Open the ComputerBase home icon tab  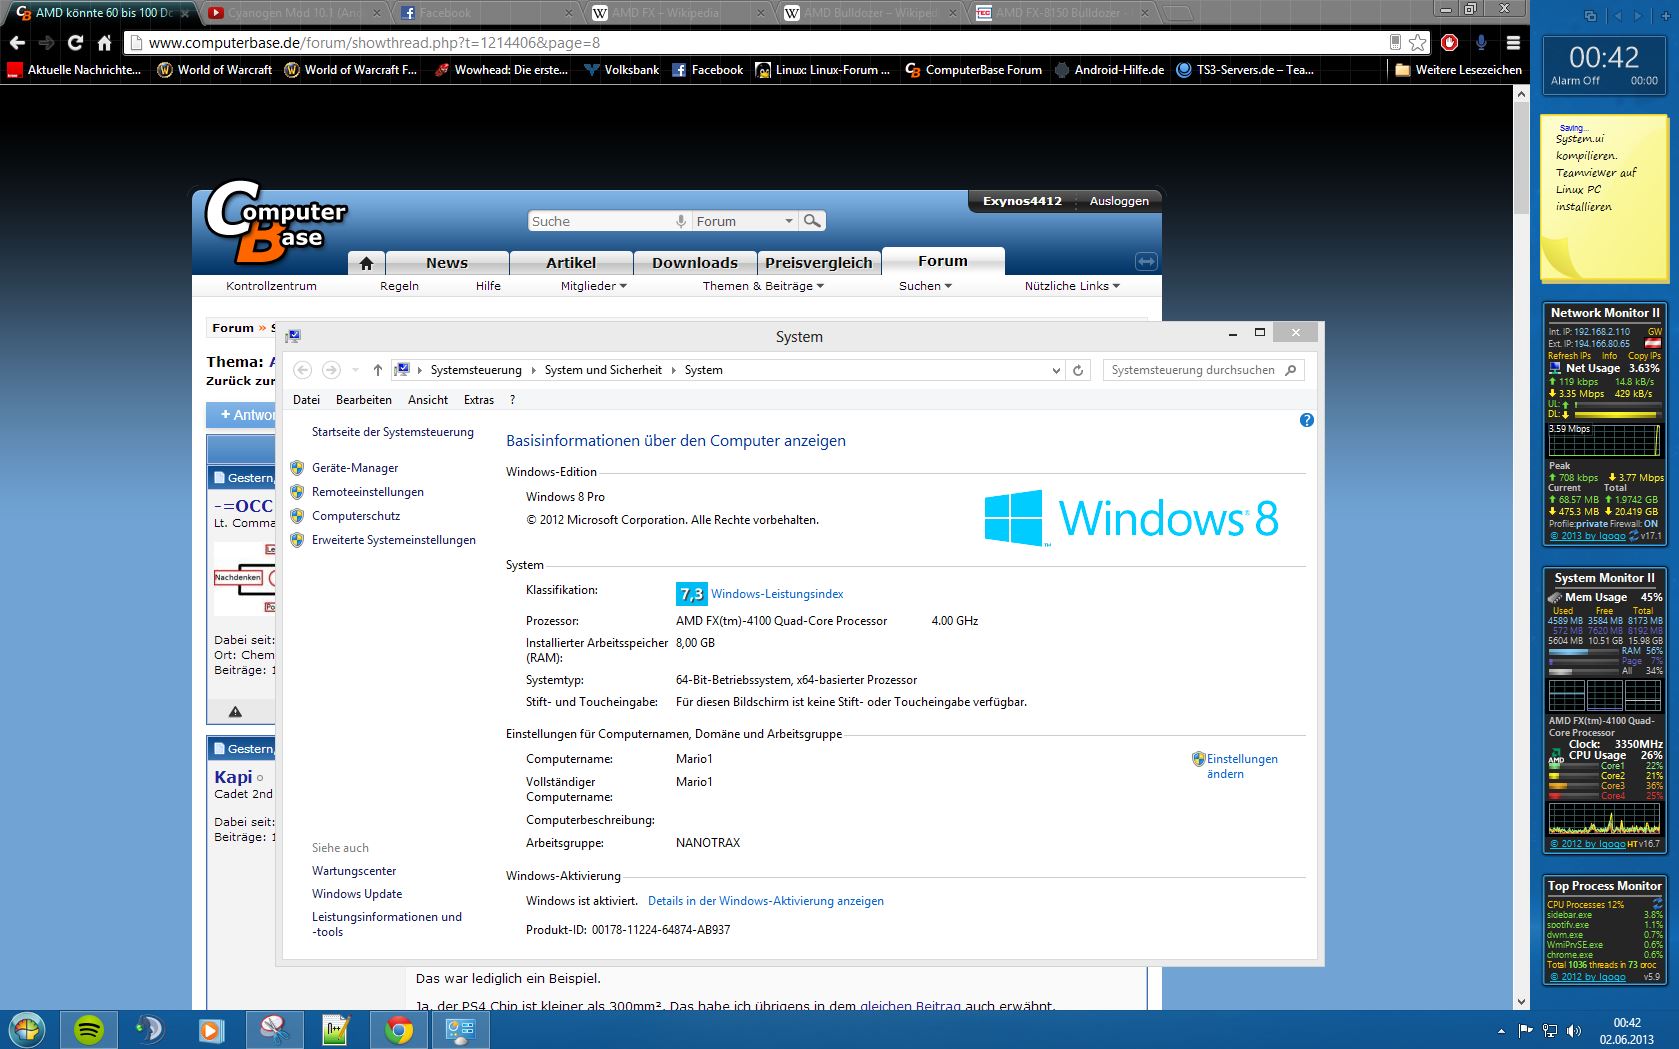(x=366, y=263)
